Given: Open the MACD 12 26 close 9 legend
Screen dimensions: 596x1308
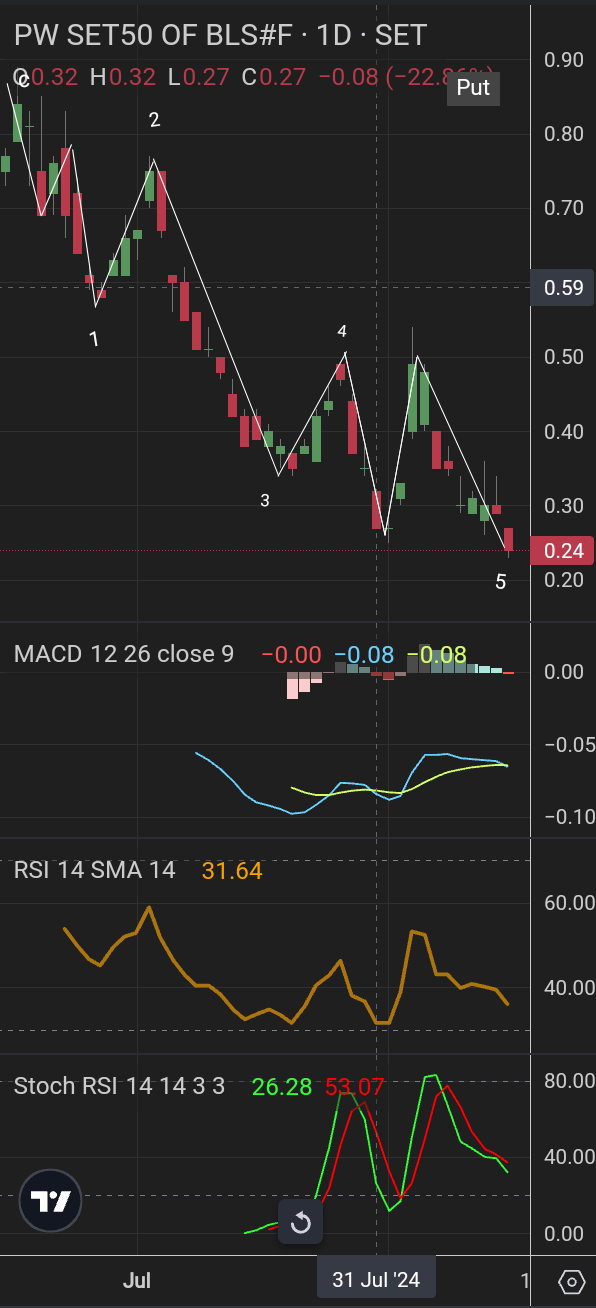Looking at the screenshot, I should [124, 654].
